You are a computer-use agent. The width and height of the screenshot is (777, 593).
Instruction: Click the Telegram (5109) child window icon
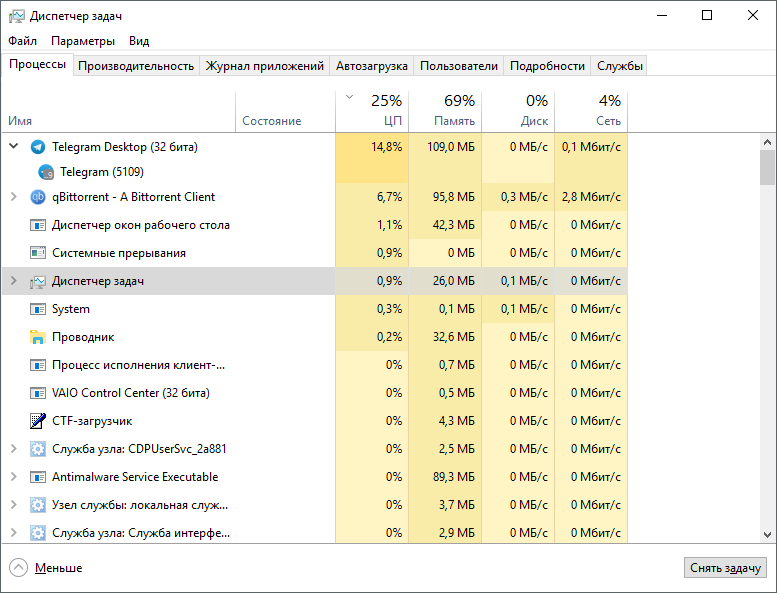(x=46, y=172)
